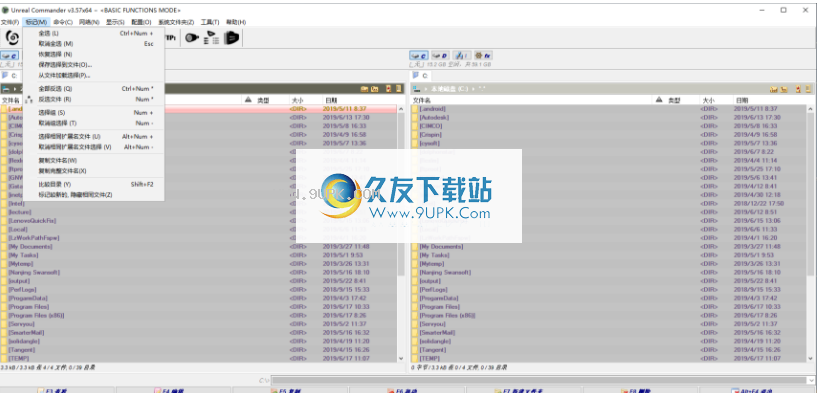Sort left panel by the date column header

[331, 100]
